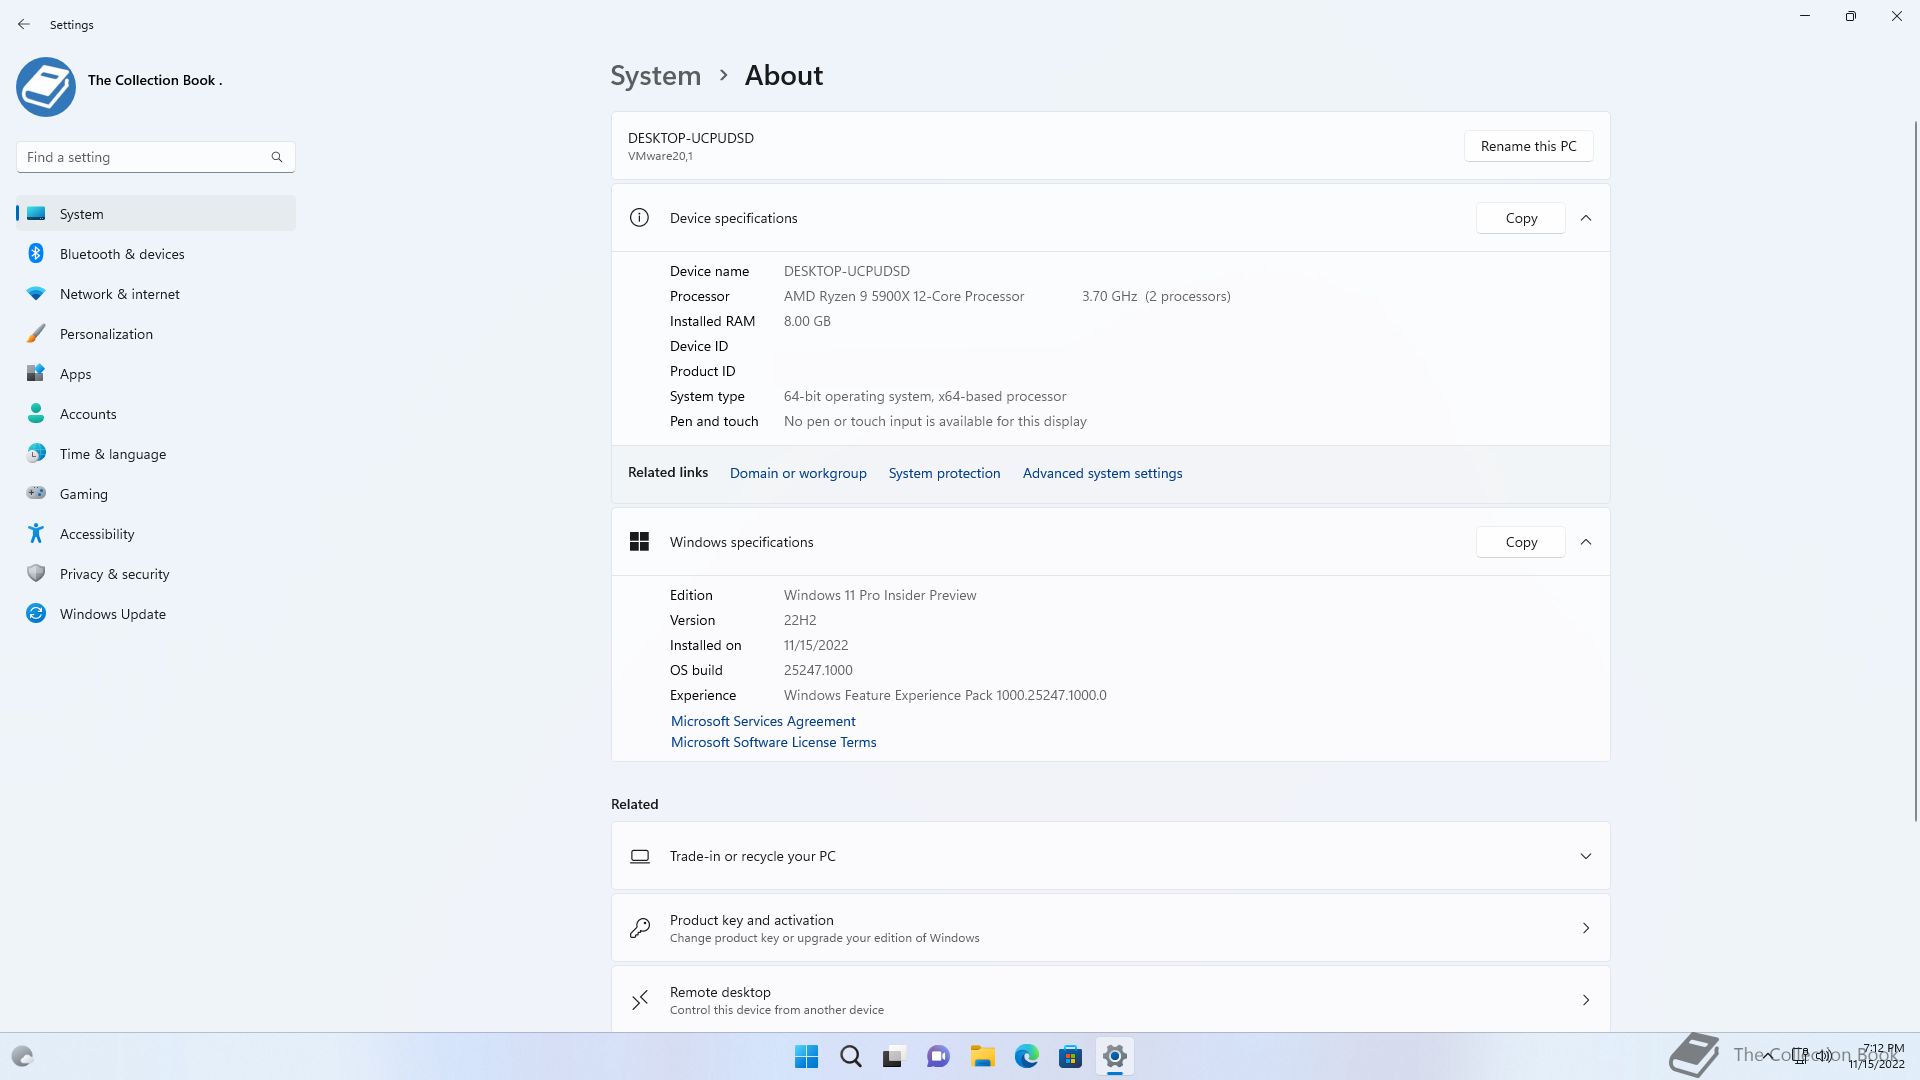Screen dimensions: 1920x1080
Task: Open Microsoft Store from the taskbar
Action: 1071,1057
